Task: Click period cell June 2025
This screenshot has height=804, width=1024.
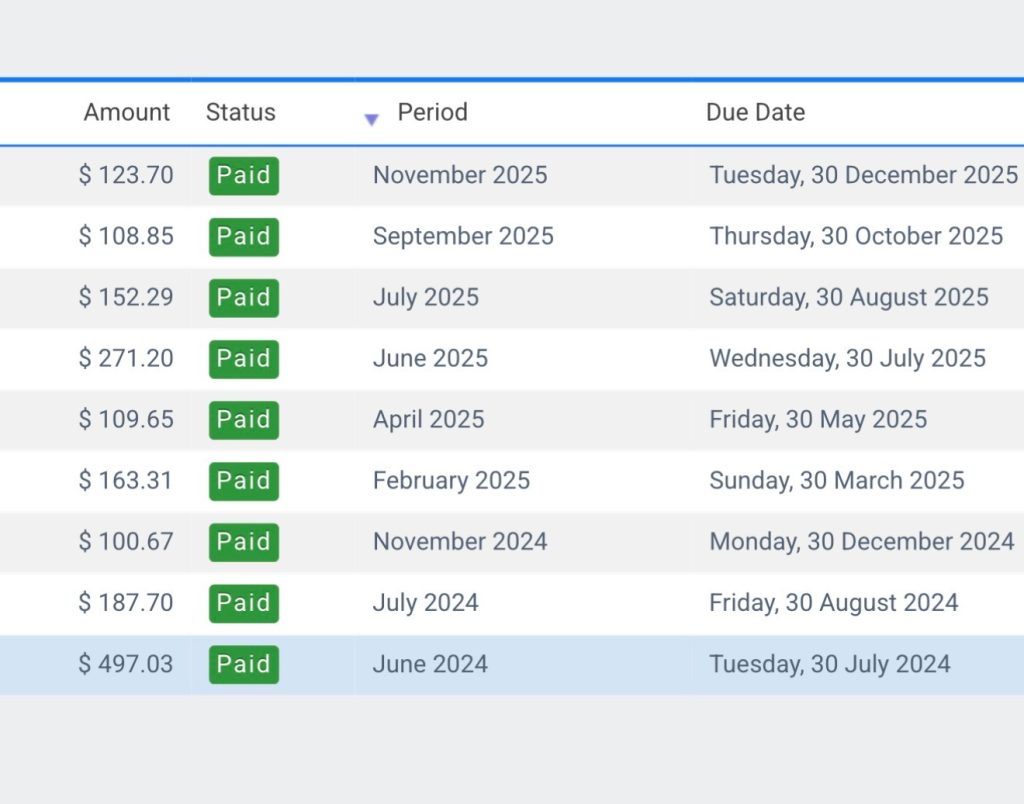Action: (430, 359)
